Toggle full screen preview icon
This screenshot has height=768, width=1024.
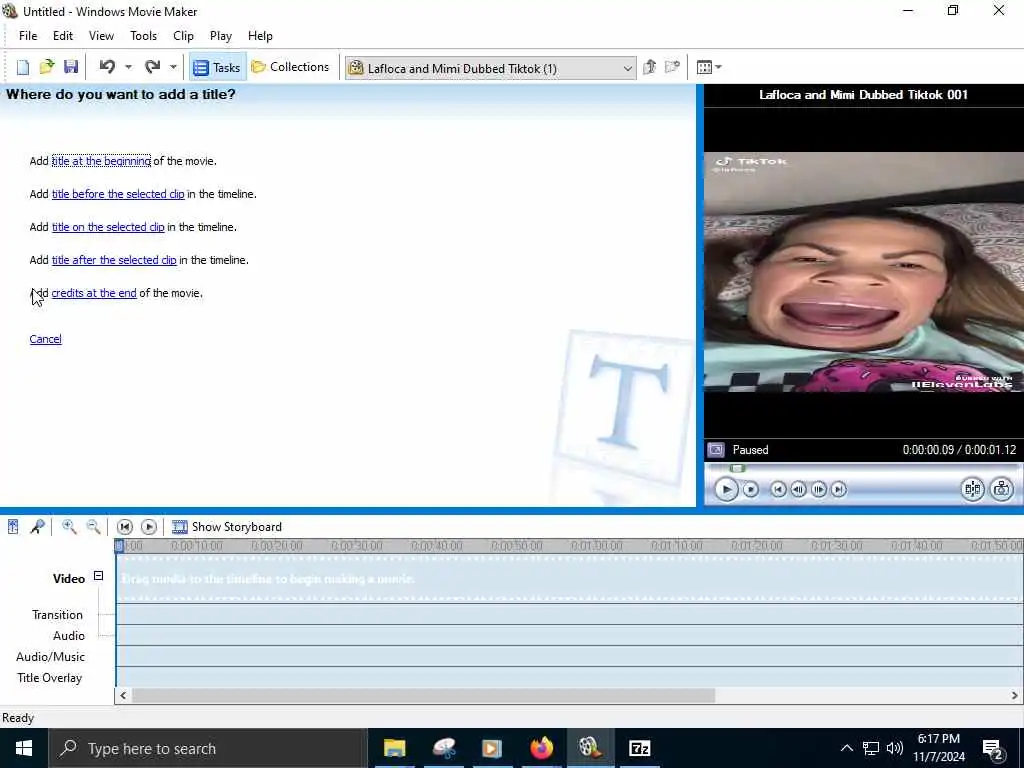click(716, 450)
